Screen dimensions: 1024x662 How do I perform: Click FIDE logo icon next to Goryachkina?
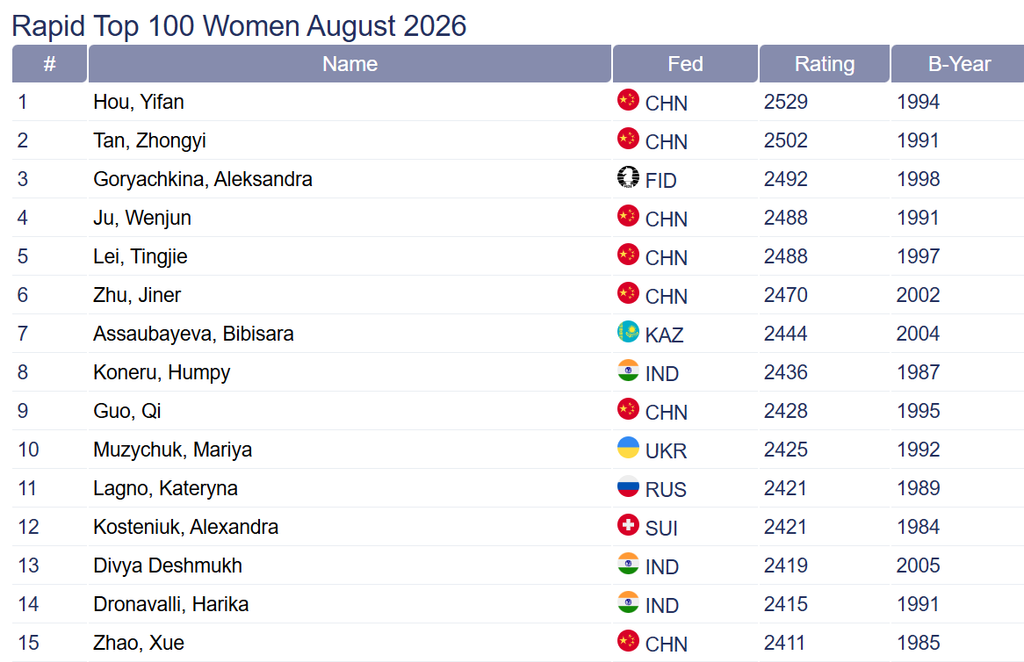(x=628, y=177)
